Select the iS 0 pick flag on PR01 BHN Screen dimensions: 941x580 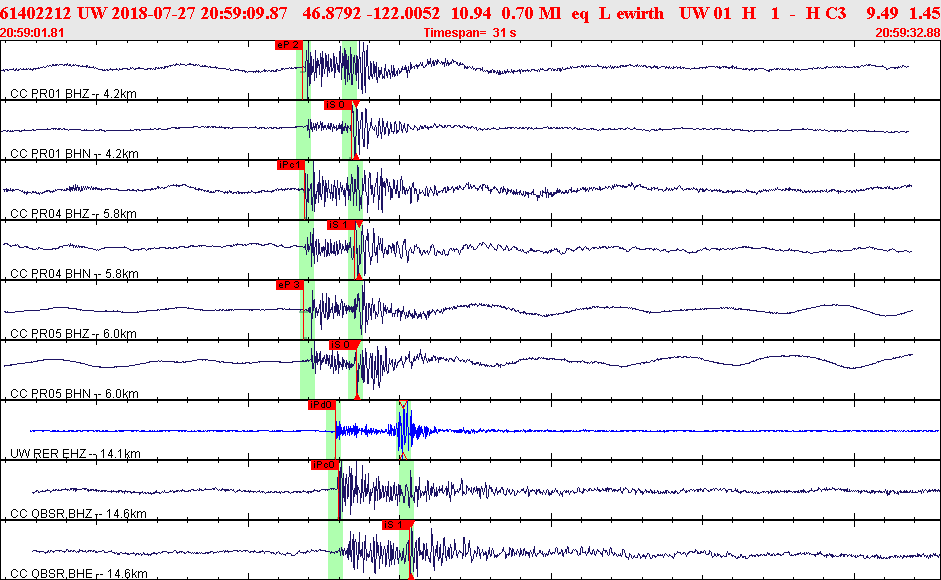[x=337, y=105]
